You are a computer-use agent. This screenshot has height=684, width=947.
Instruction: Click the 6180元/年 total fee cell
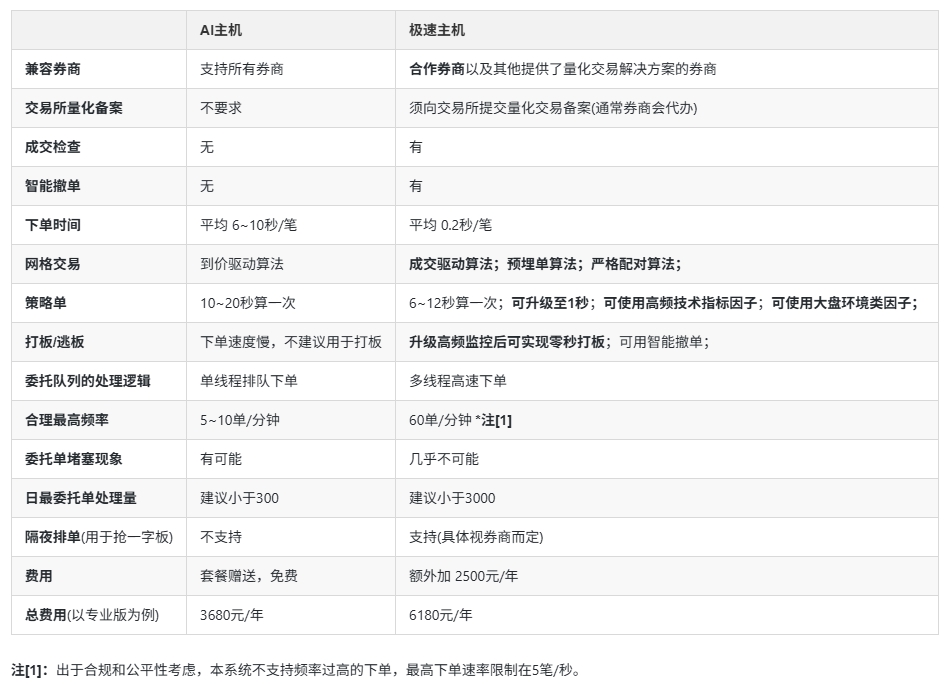440,615
